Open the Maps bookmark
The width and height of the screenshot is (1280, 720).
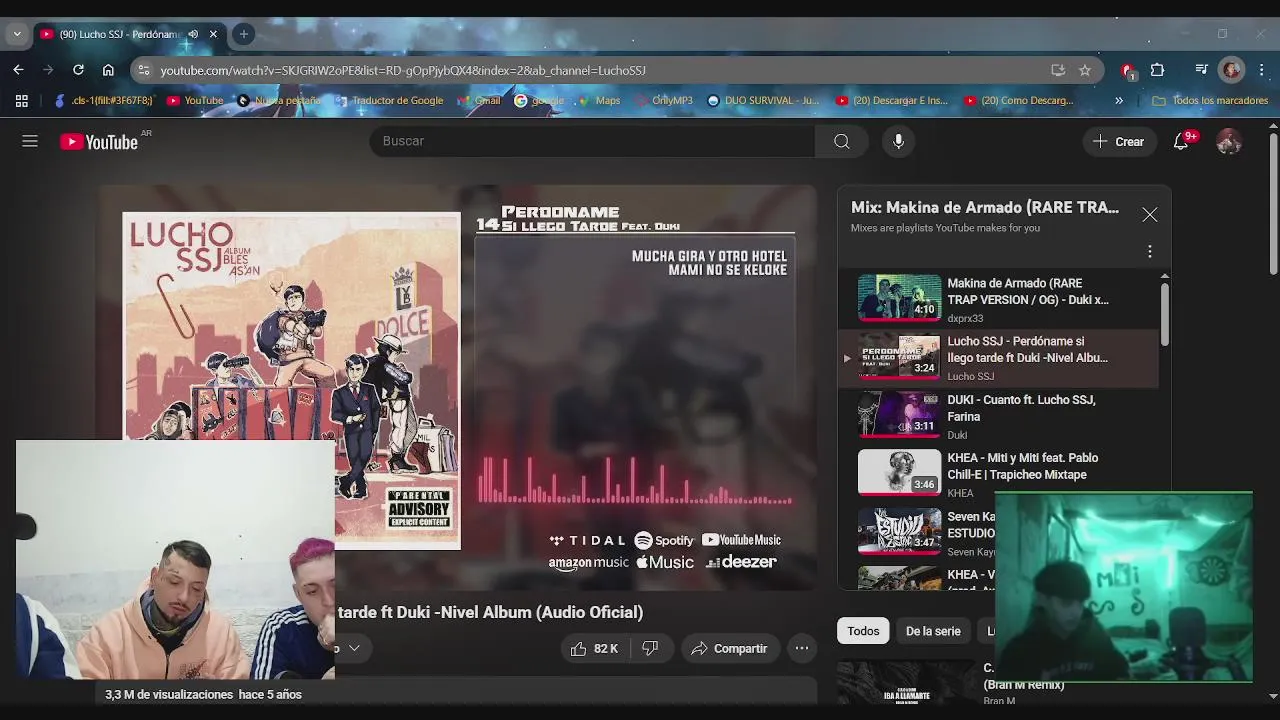(x=598, y=100)
